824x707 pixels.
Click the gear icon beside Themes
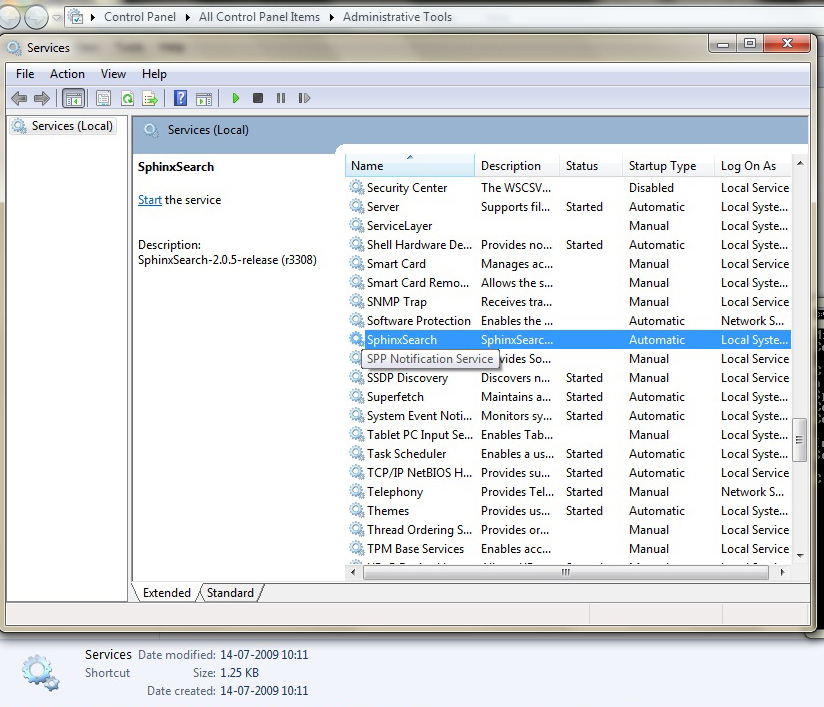(x=357, y=510)
